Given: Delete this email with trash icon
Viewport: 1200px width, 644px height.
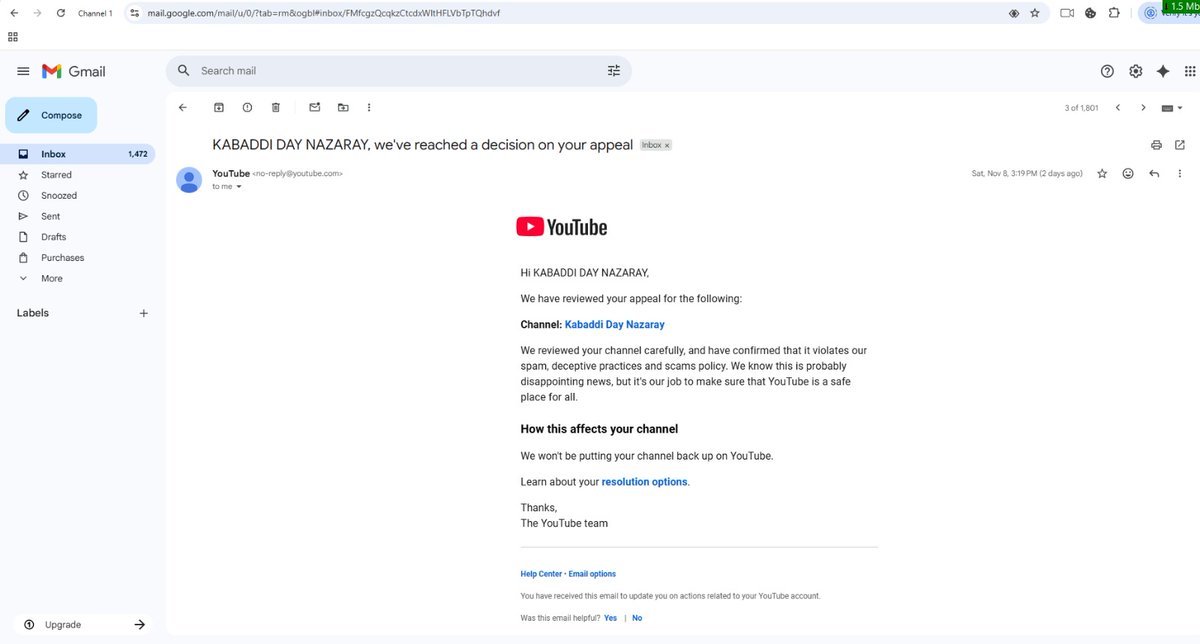Looking at the screenshot, I should pyautogui.click(x=276, y=107).
